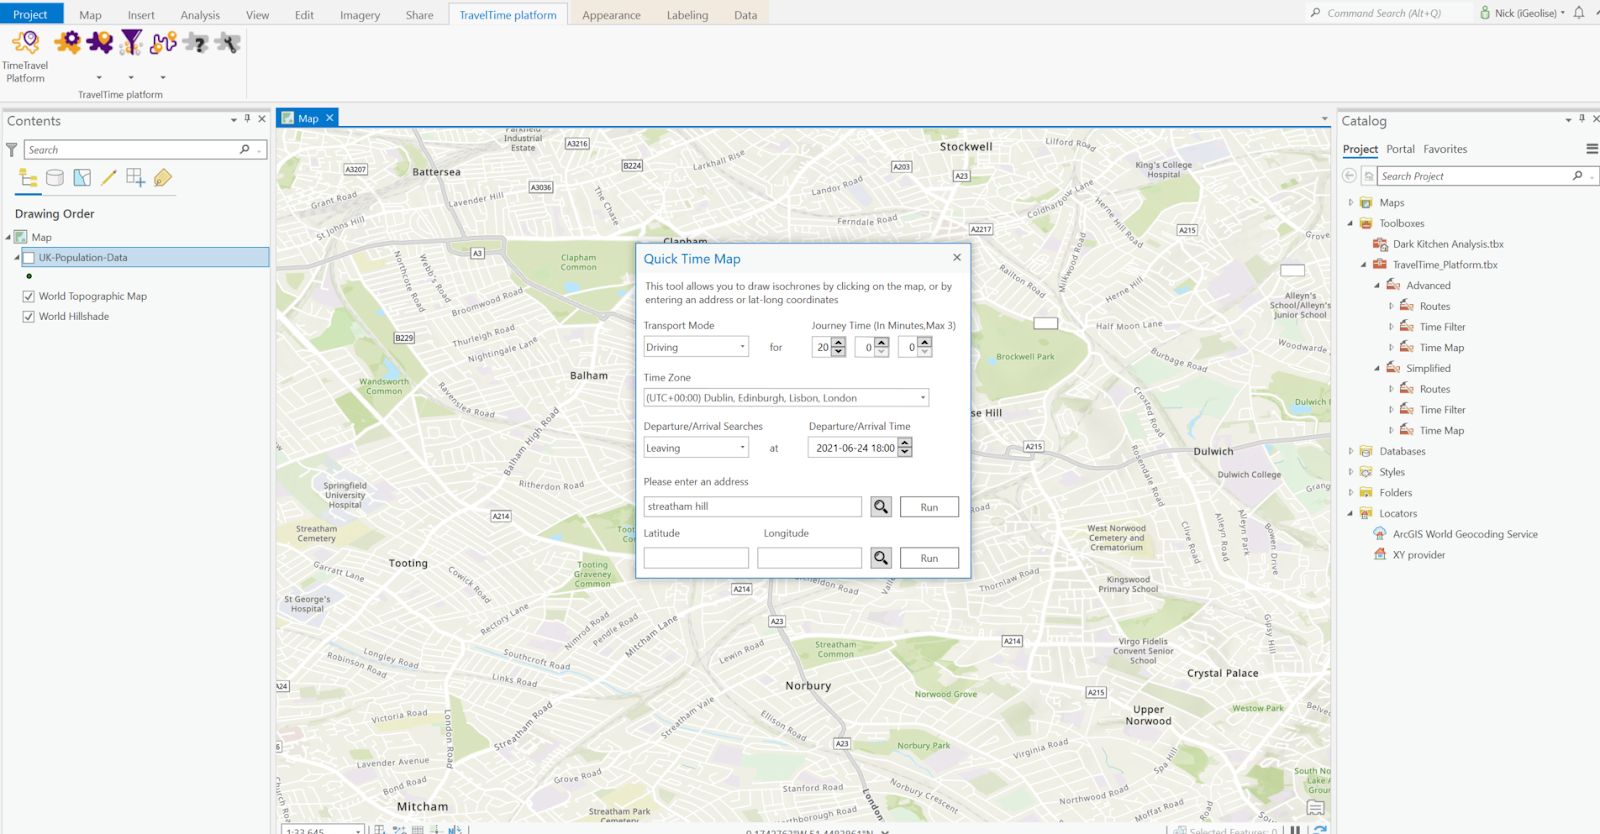Screen dimensions: 1600x834
Task: Open the Imagery ribbon tab
Action: click(360, 15)
